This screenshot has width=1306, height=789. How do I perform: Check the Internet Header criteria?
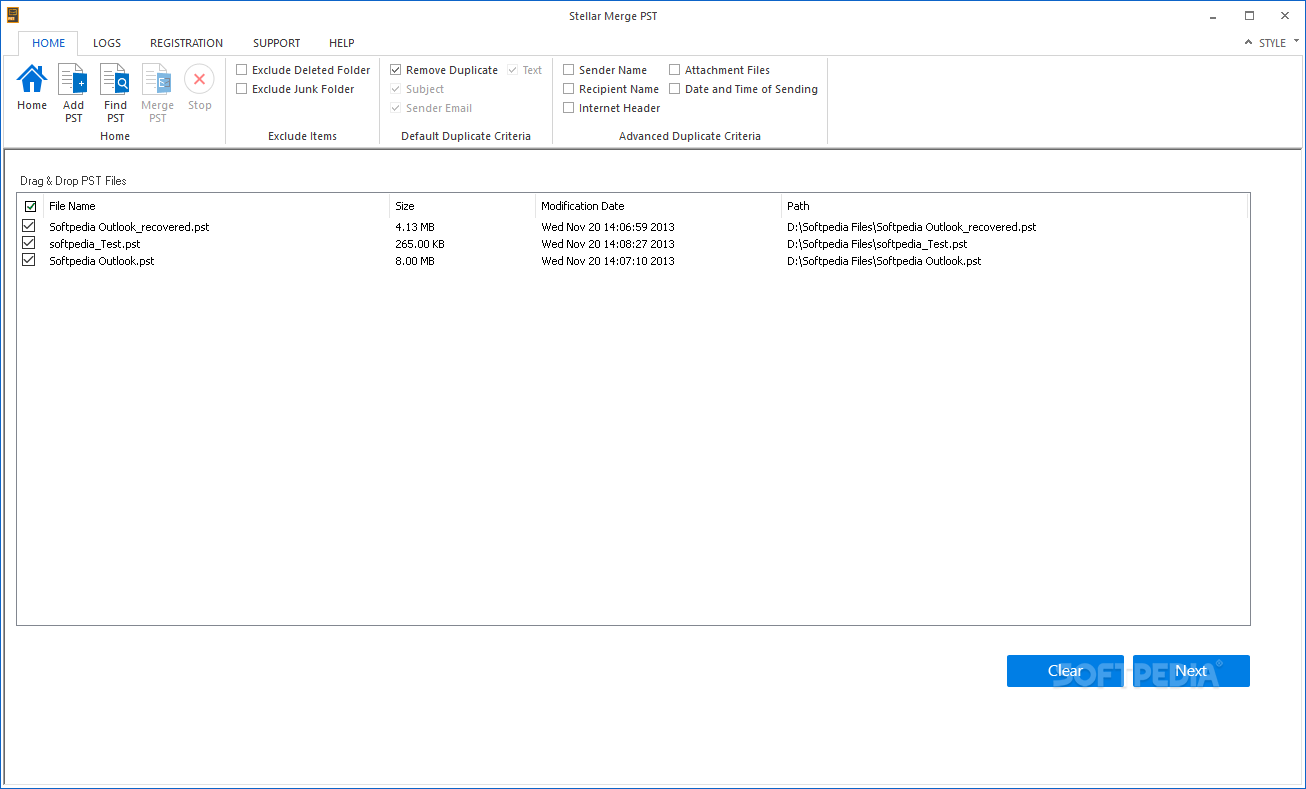[x=569, y=108]
